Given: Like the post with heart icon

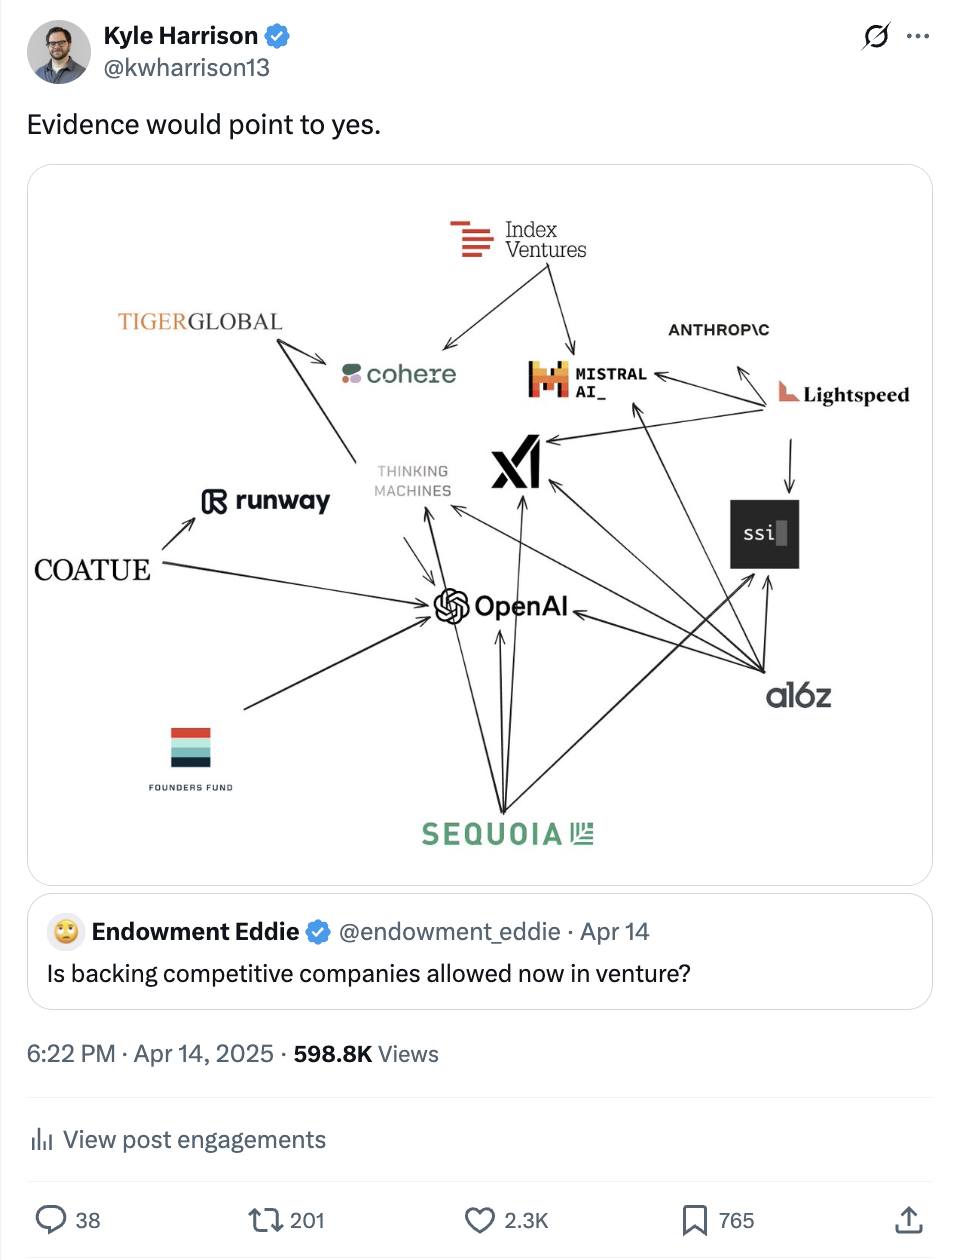Looking at the screenshot, I should pyautogui.click(x=480, y=1219).
